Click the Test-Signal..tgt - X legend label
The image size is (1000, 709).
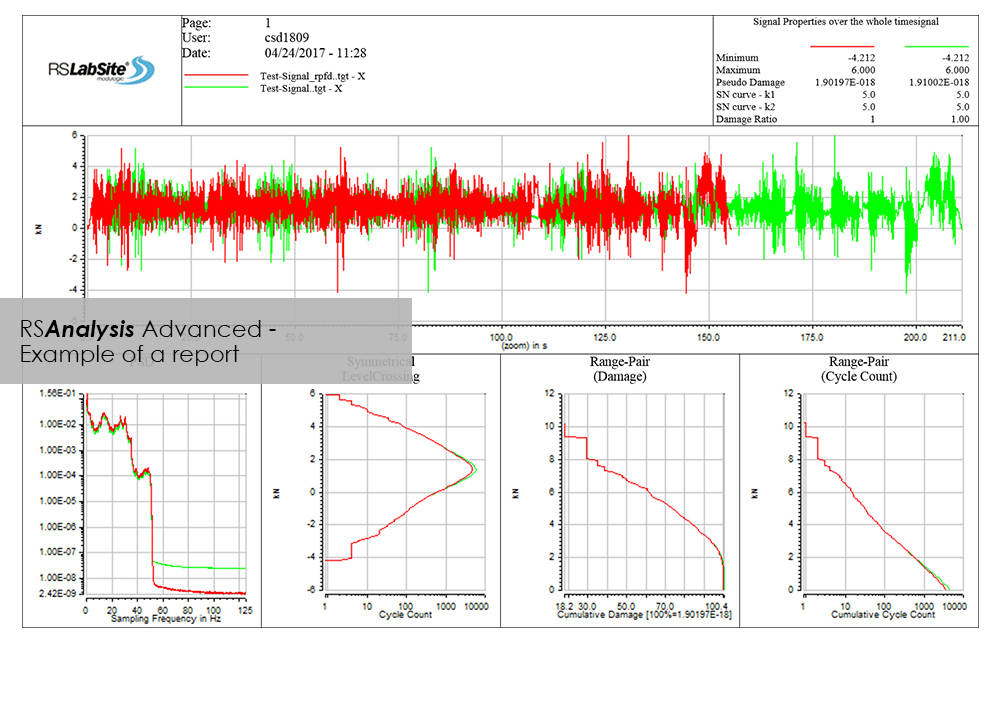tap(301, 88)
